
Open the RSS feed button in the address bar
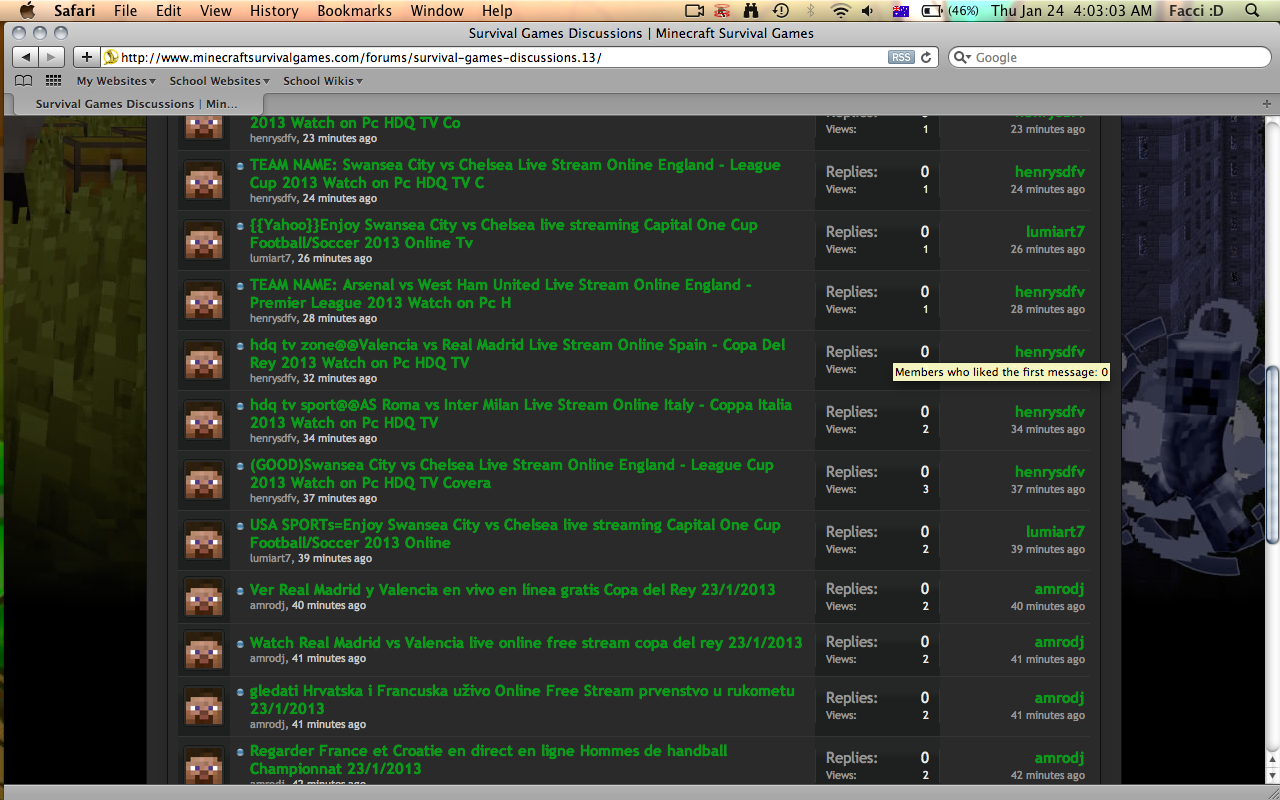pyautogui.click(x=901, y=57)
